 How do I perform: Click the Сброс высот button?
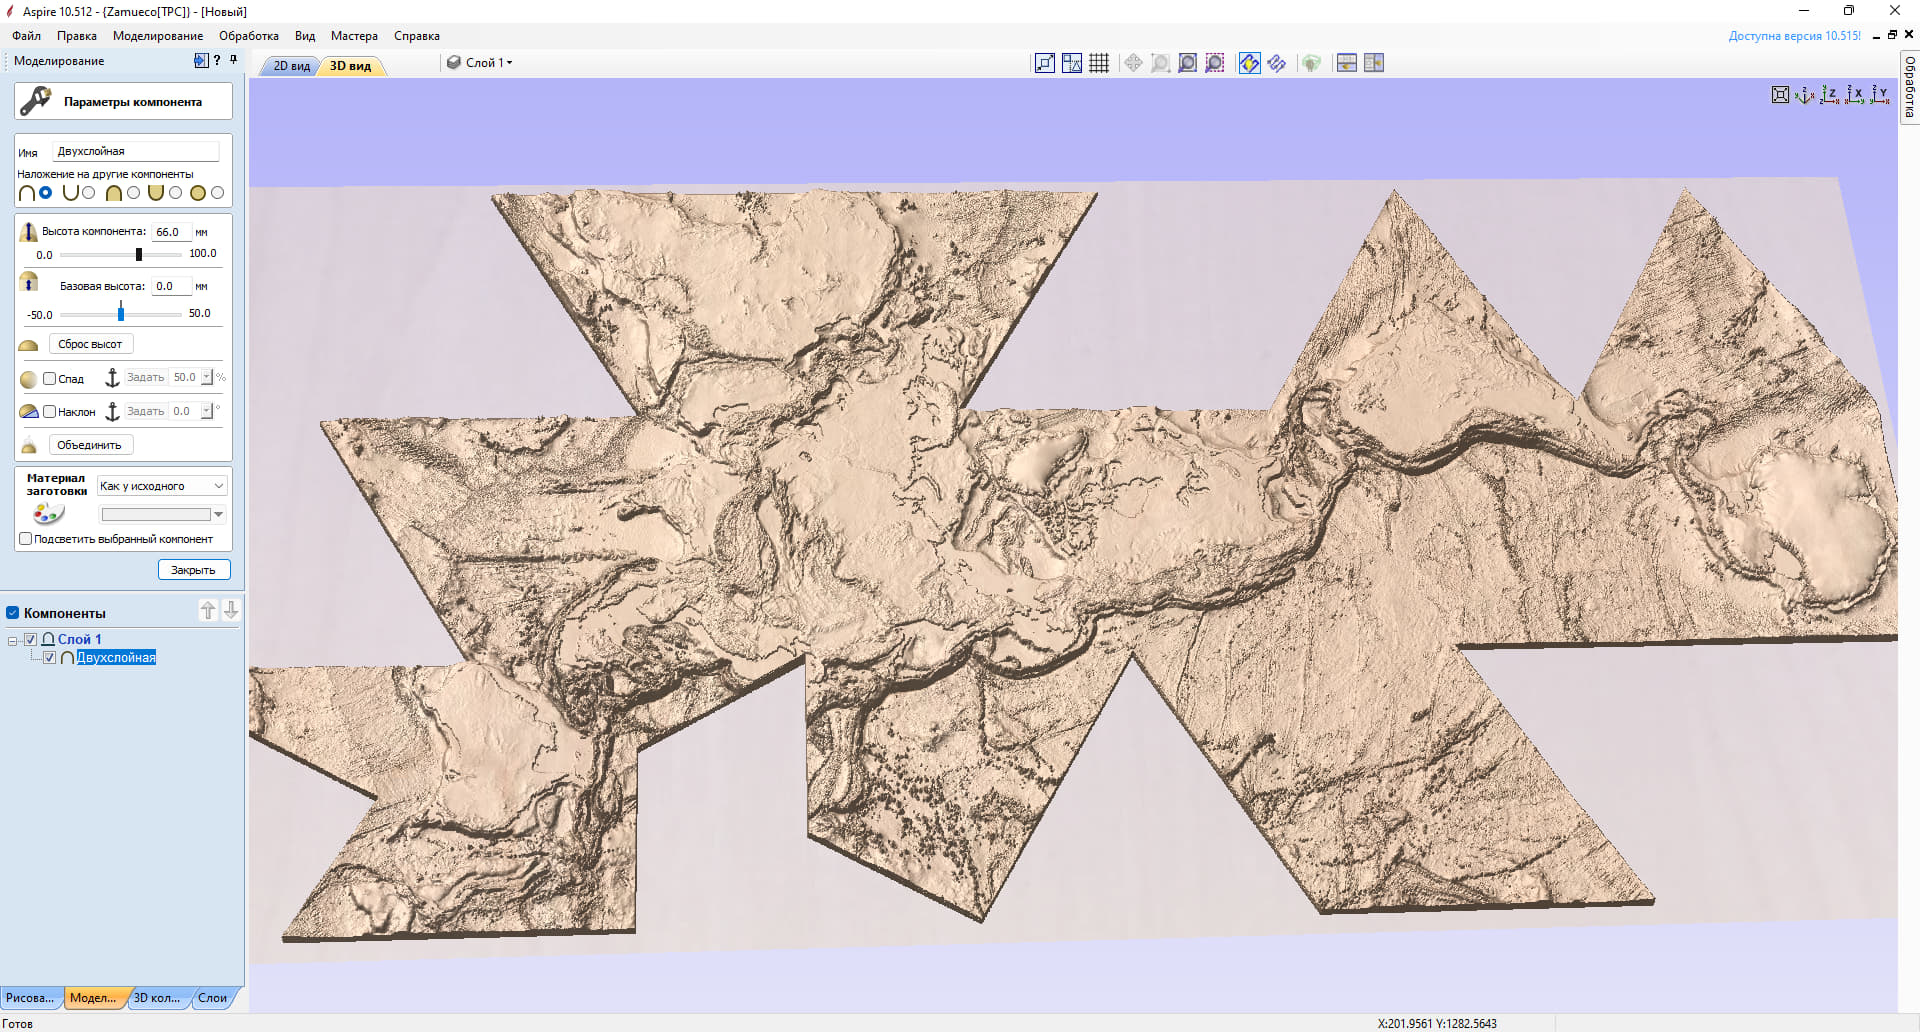(x=90, y=344)
